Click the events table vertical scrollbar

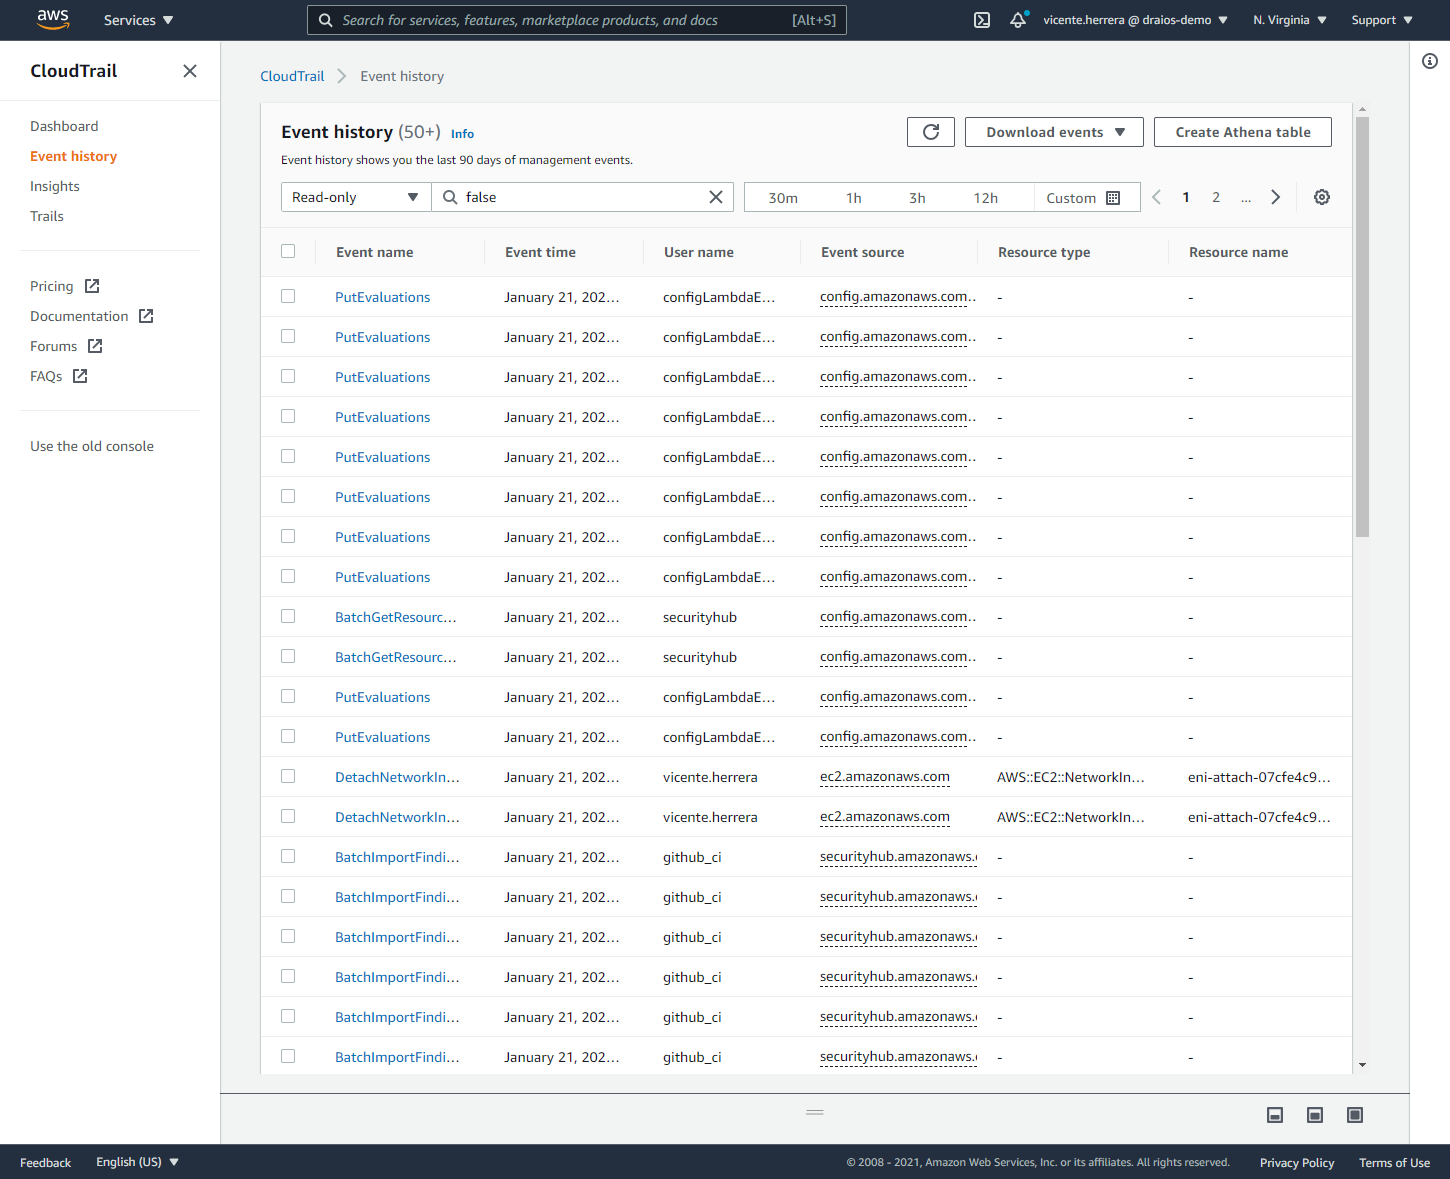[x=1362, y=327]
